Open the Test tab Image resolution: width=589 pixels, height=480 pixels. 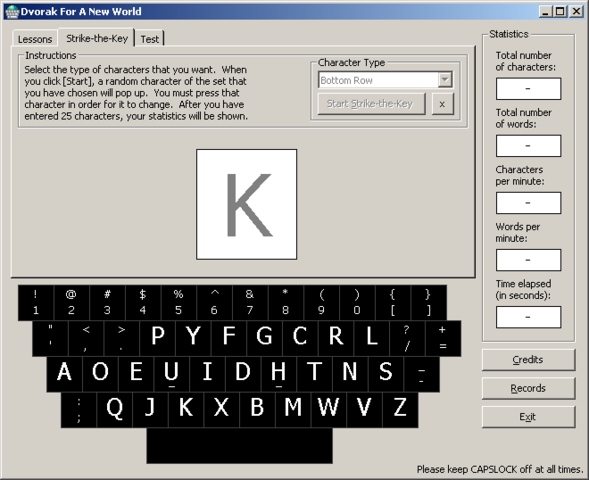tap(150, 39)
